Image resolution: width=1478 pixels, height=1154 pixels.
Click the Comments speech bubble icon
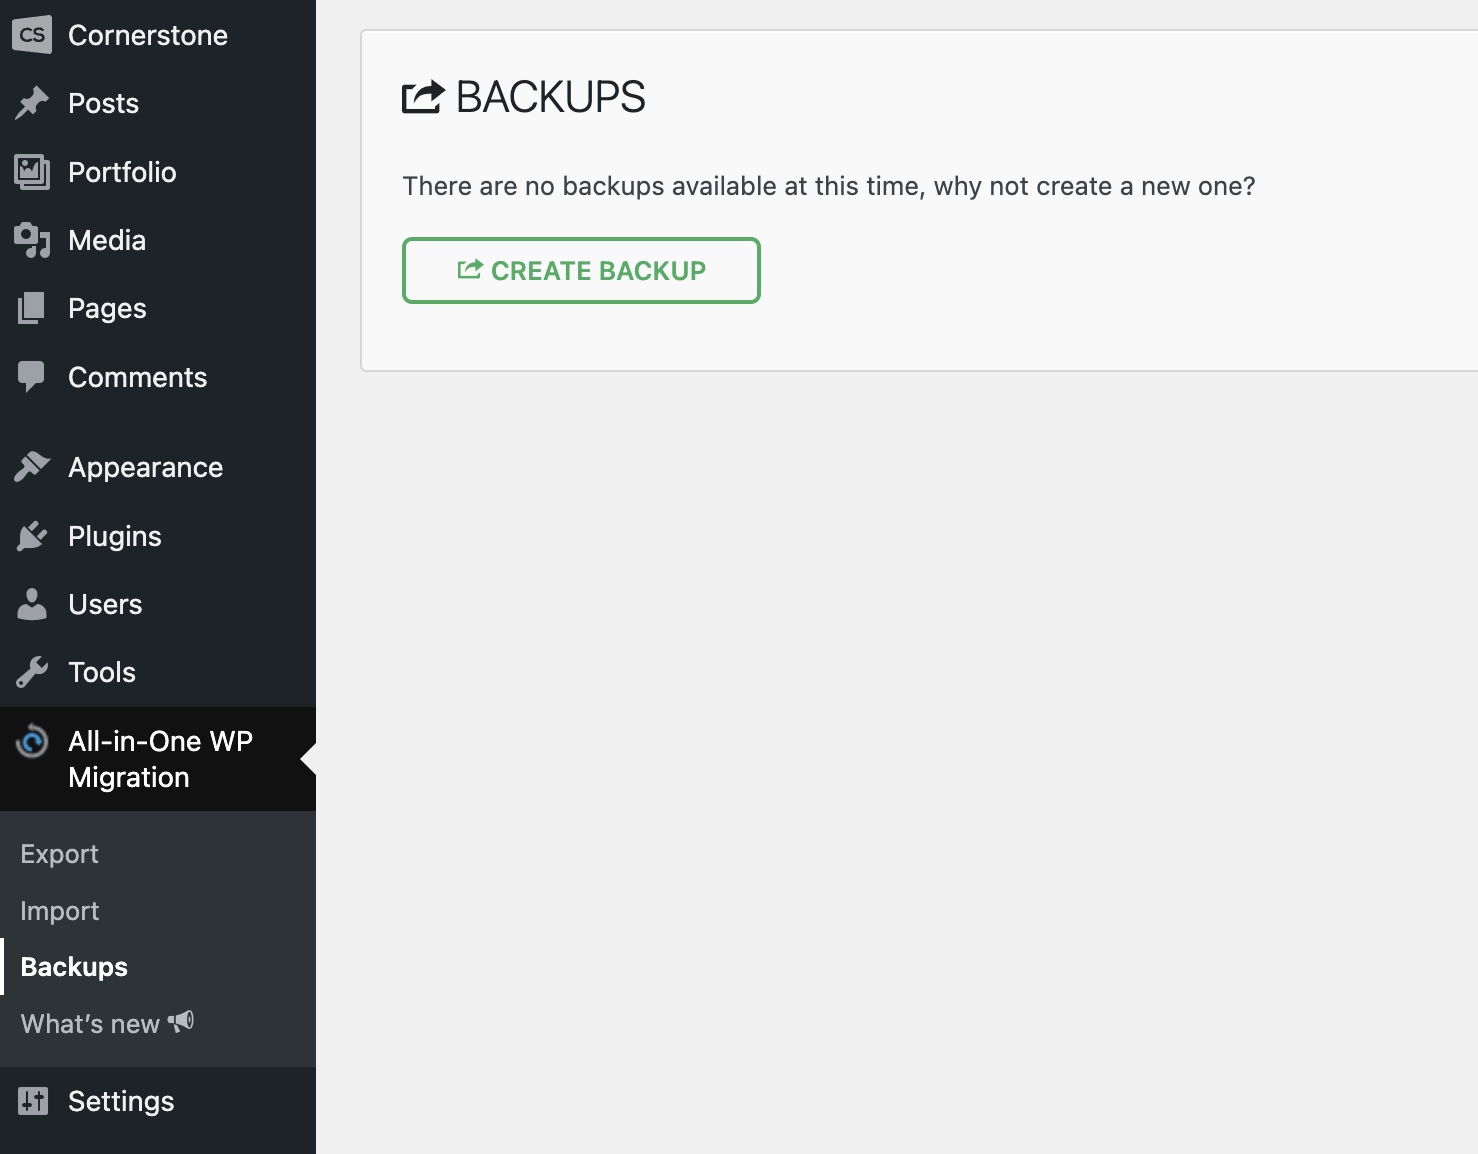click(x=32, y=377)
